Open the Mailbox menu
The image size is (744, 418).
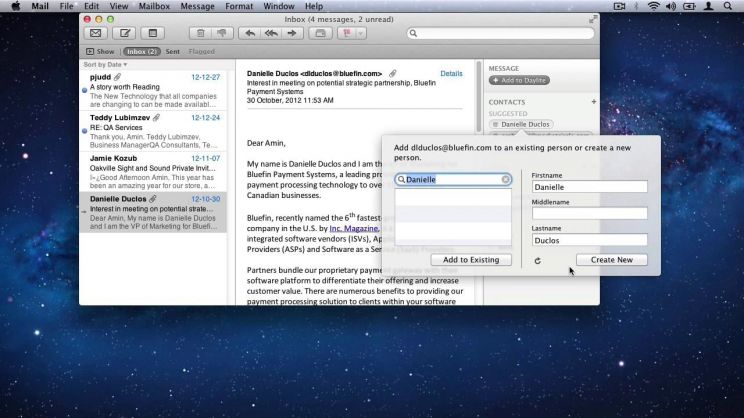tap(154, 6)
